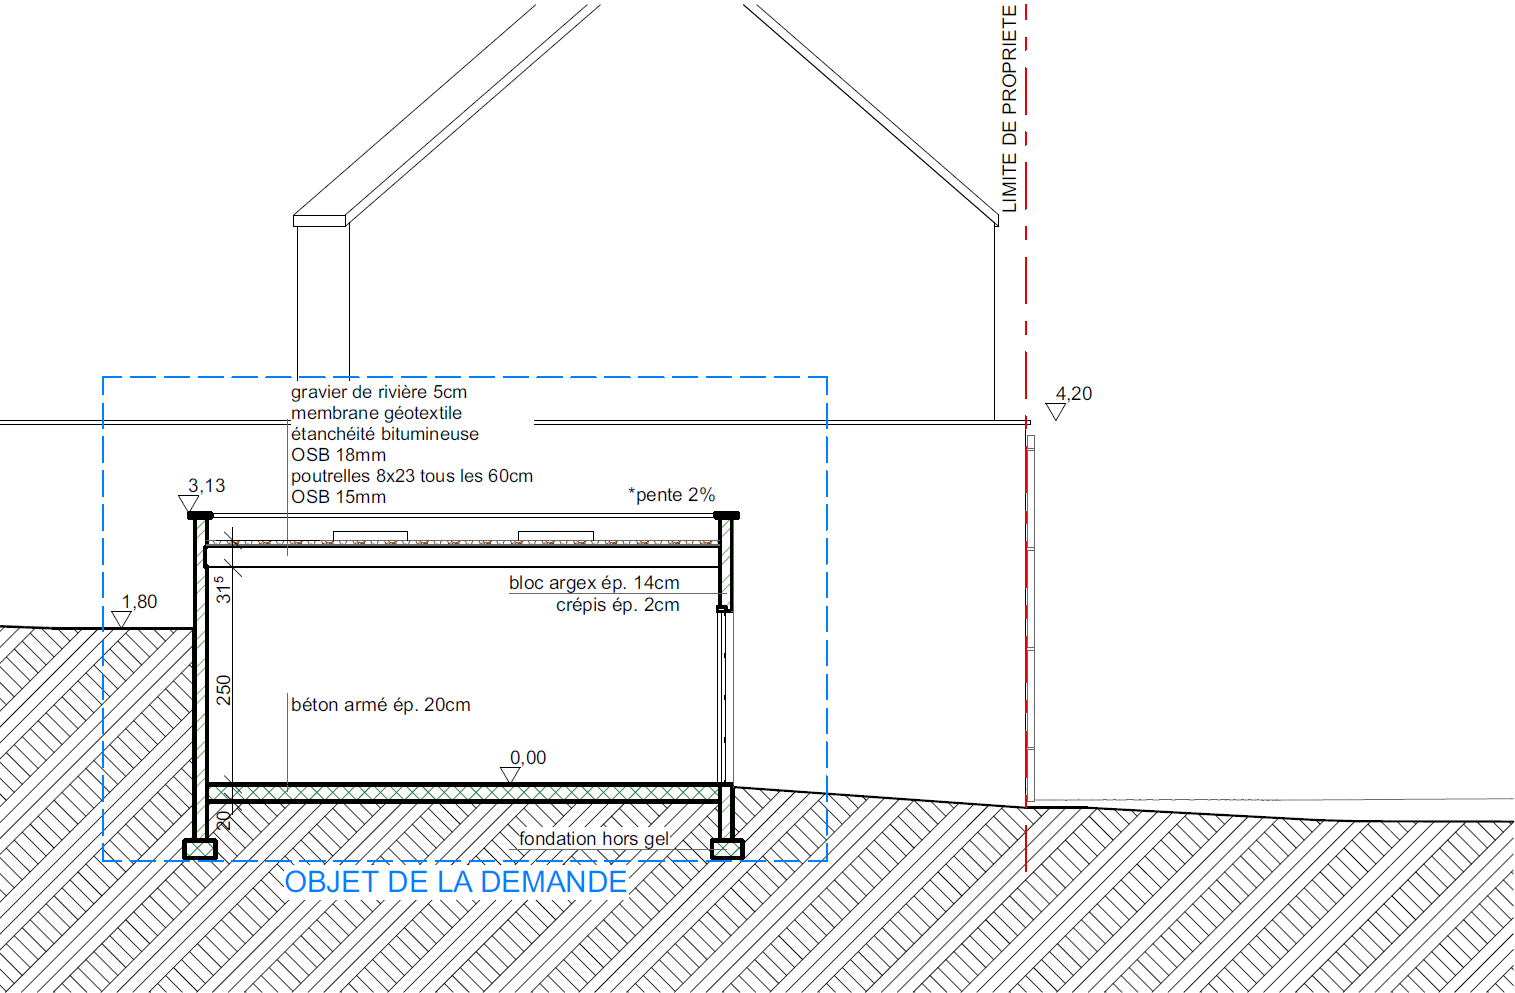
Task: Select the membrane géotextile annotation
Action: coord(376,413)
